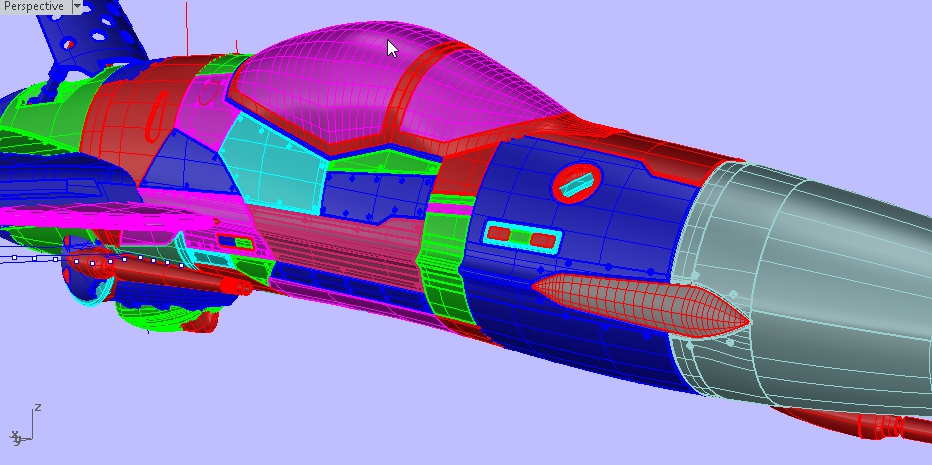Pick the red circular cap with cyan slot
The image size is (932, 465).
coord(577,183)
